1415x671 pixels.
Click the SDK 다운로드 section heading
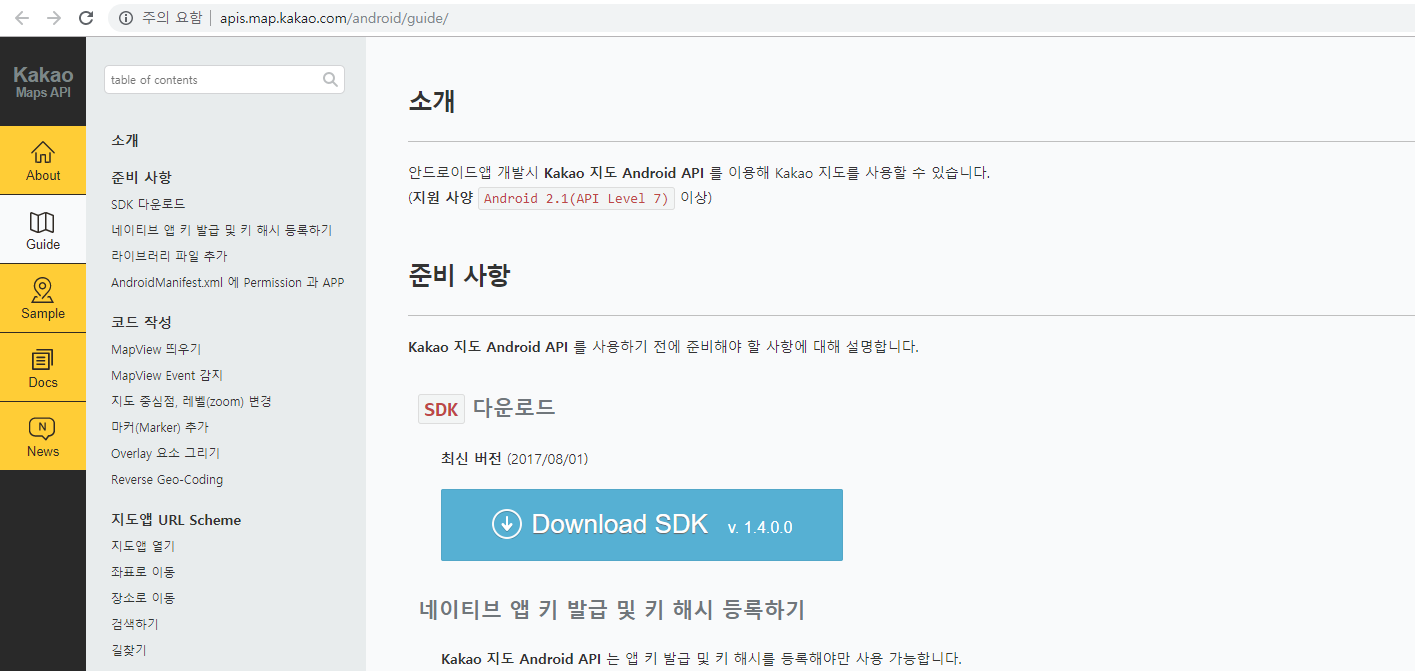[x=487, y=408]
